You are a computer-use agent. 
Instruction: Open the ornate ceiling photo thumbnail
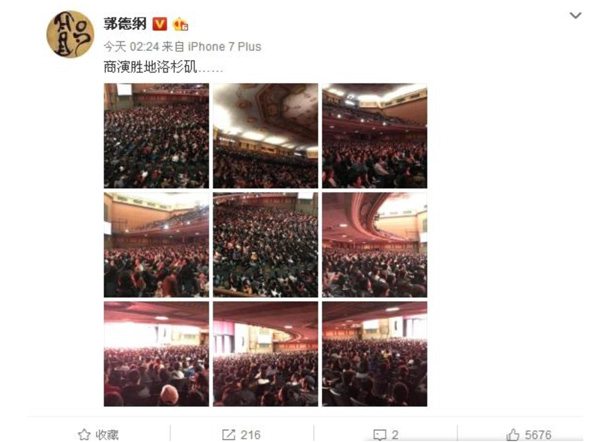coord(266,135)
